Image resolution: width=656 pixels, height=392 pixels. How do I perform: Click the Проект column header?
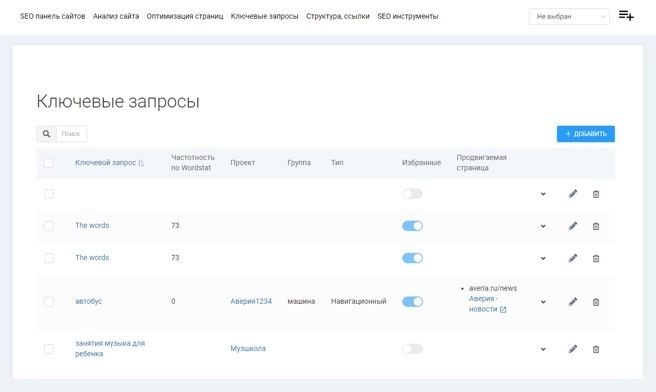pos(243,163)
